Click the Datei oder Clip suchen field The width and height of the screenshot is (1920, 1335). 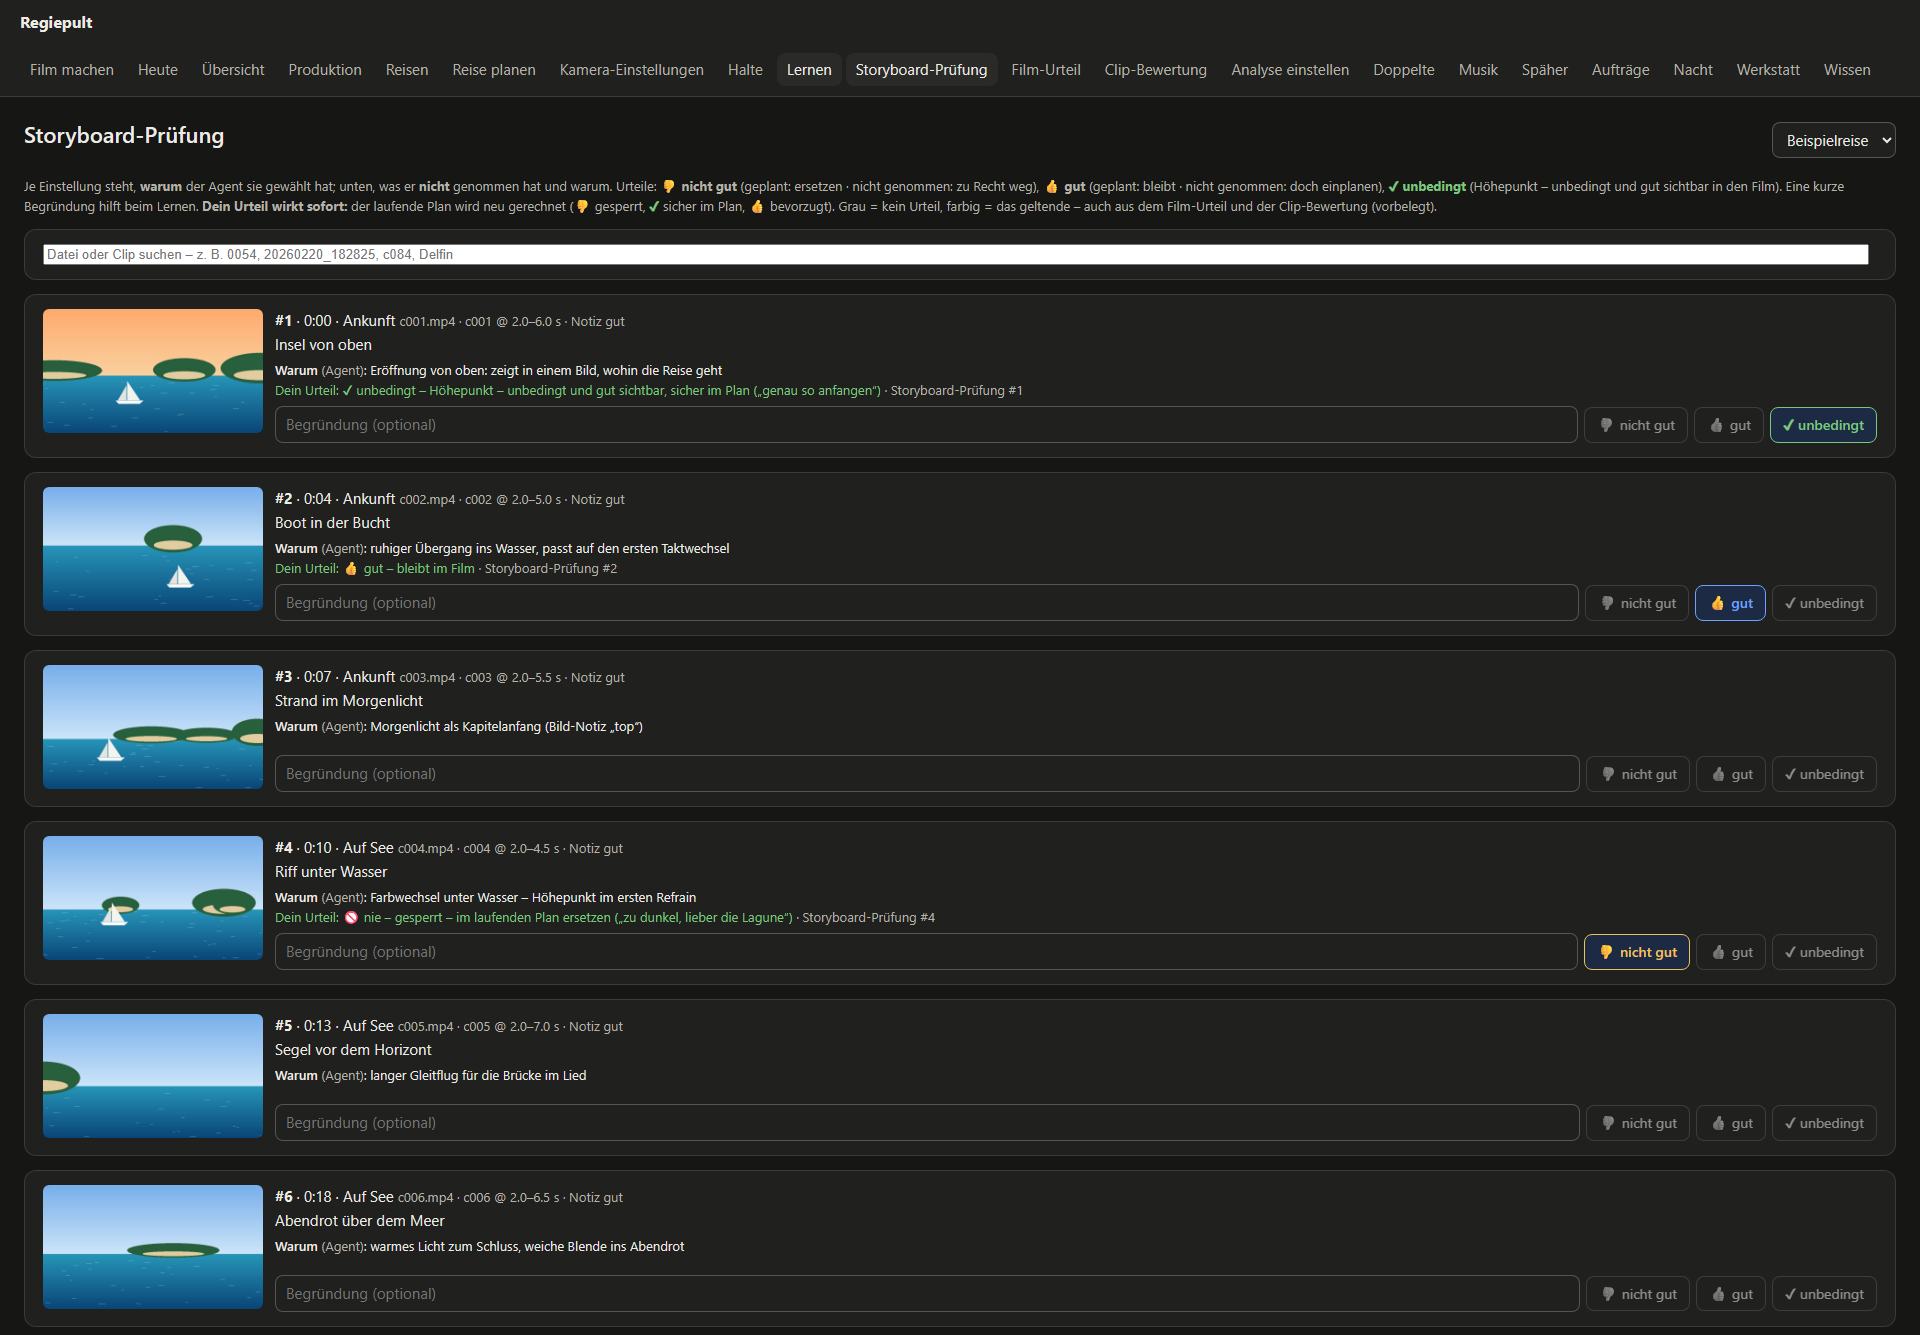pyautogui.click(x=955, y=254)
